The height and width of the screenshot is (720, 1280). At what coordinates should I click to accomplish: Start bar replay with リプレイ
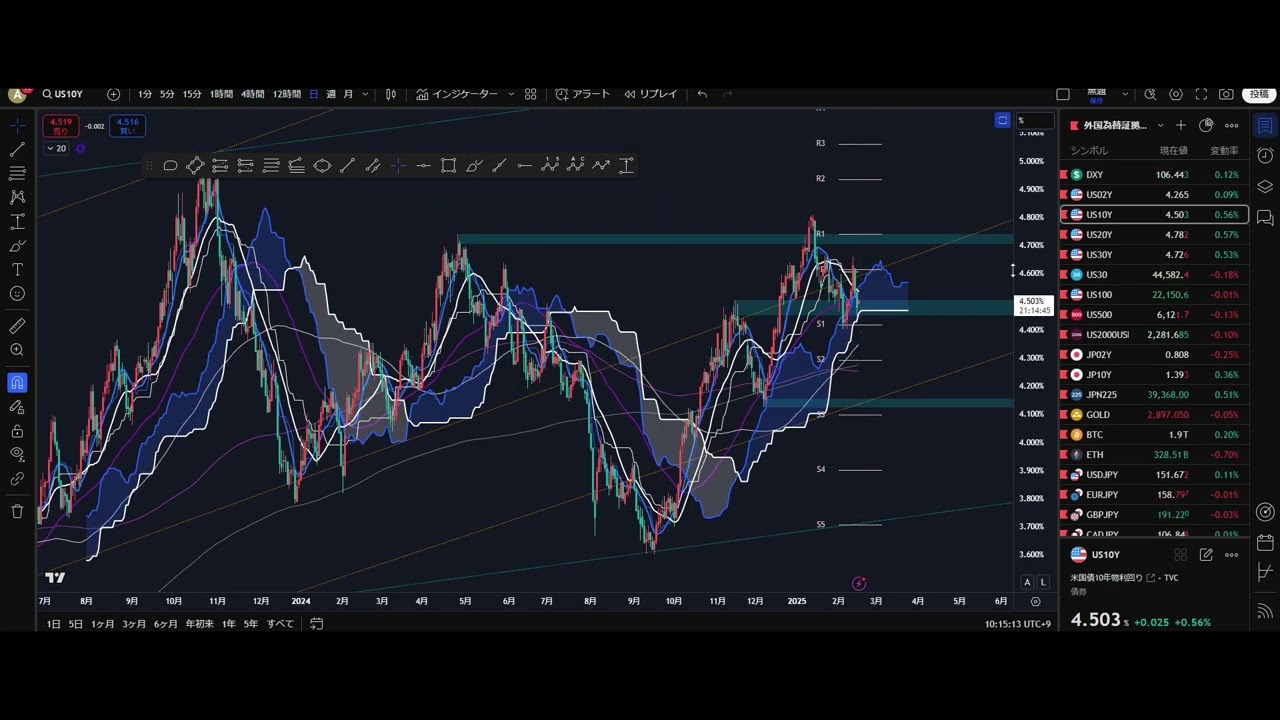click(x=651, y=94)
